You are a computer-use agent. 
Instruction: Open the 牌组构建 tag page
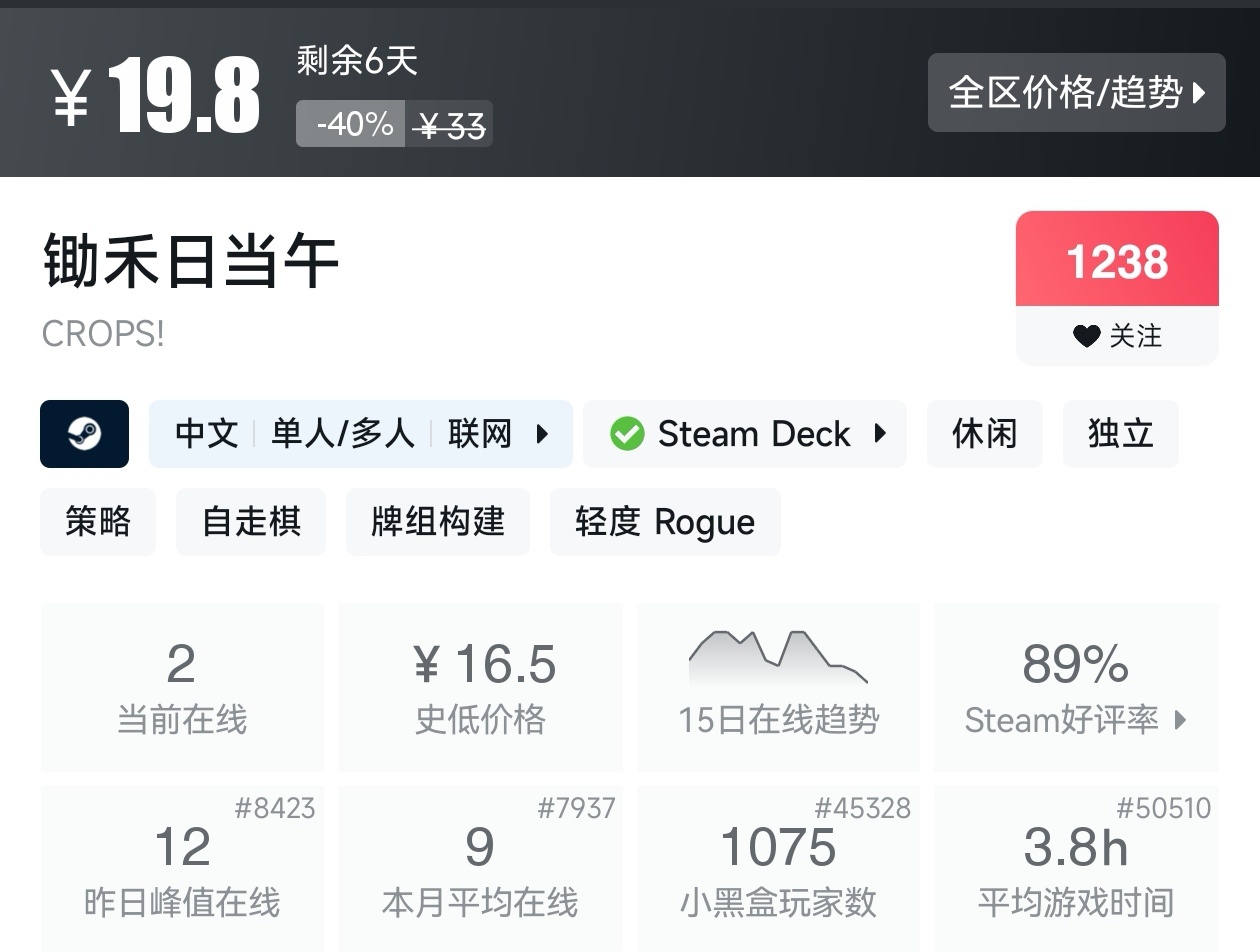click(x=437, y=521)
